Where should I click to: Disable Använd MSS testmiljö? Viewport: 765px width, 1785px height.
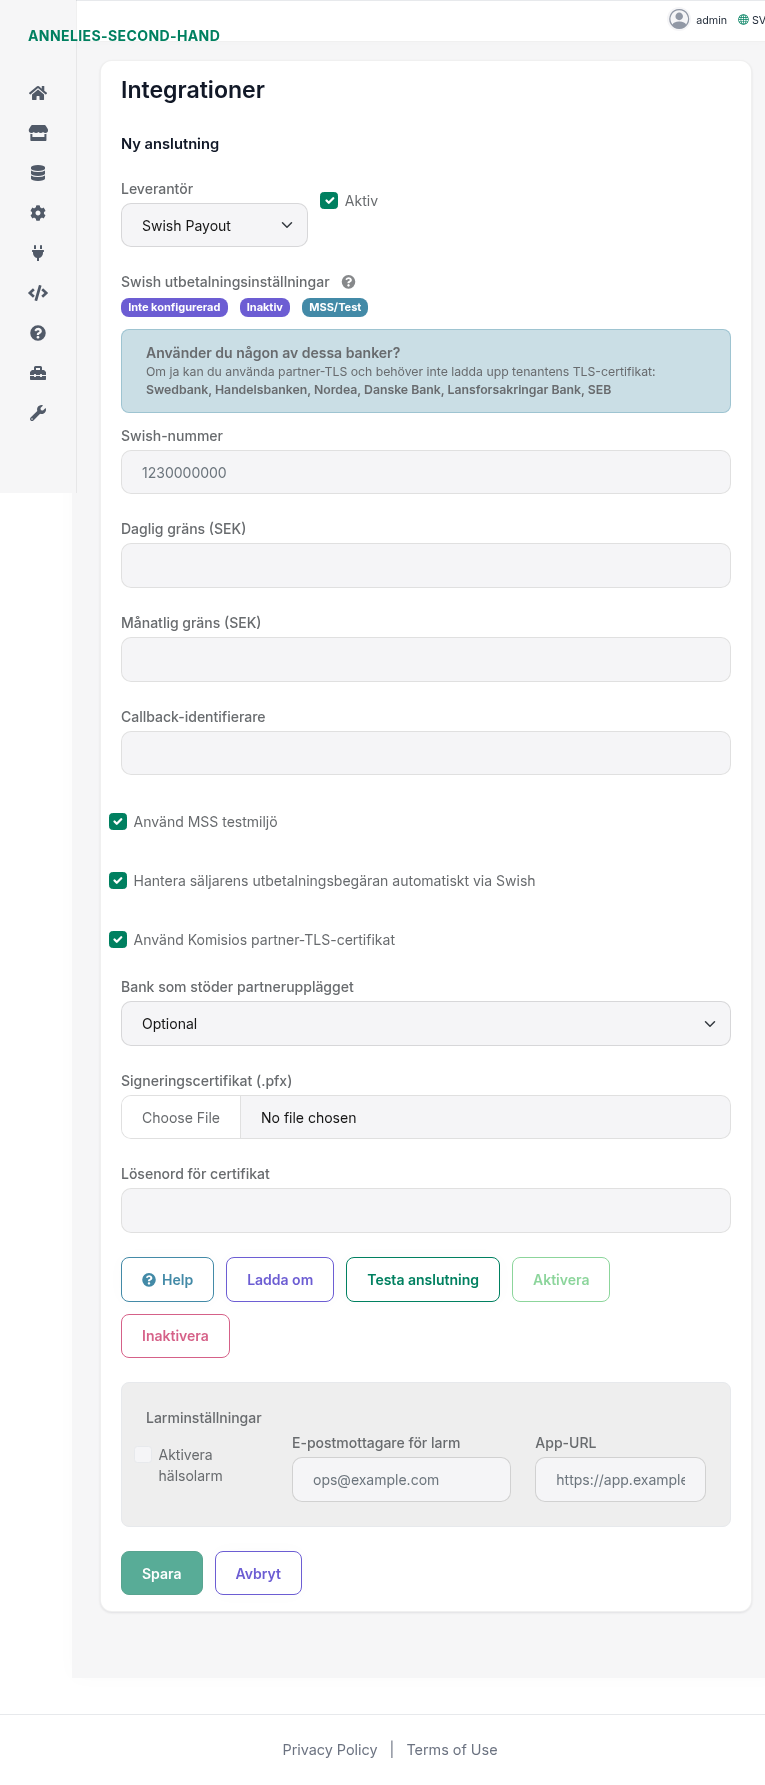pyautogui.click(x=118, y=821)
